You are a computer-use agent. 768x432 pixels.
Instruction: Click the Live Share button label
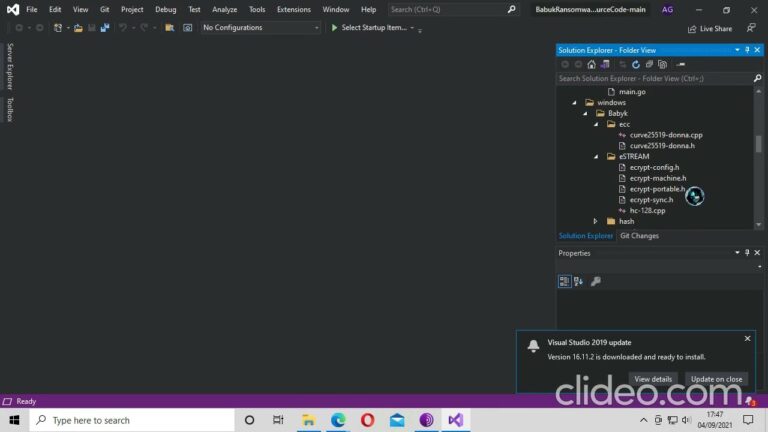[716, 29]
